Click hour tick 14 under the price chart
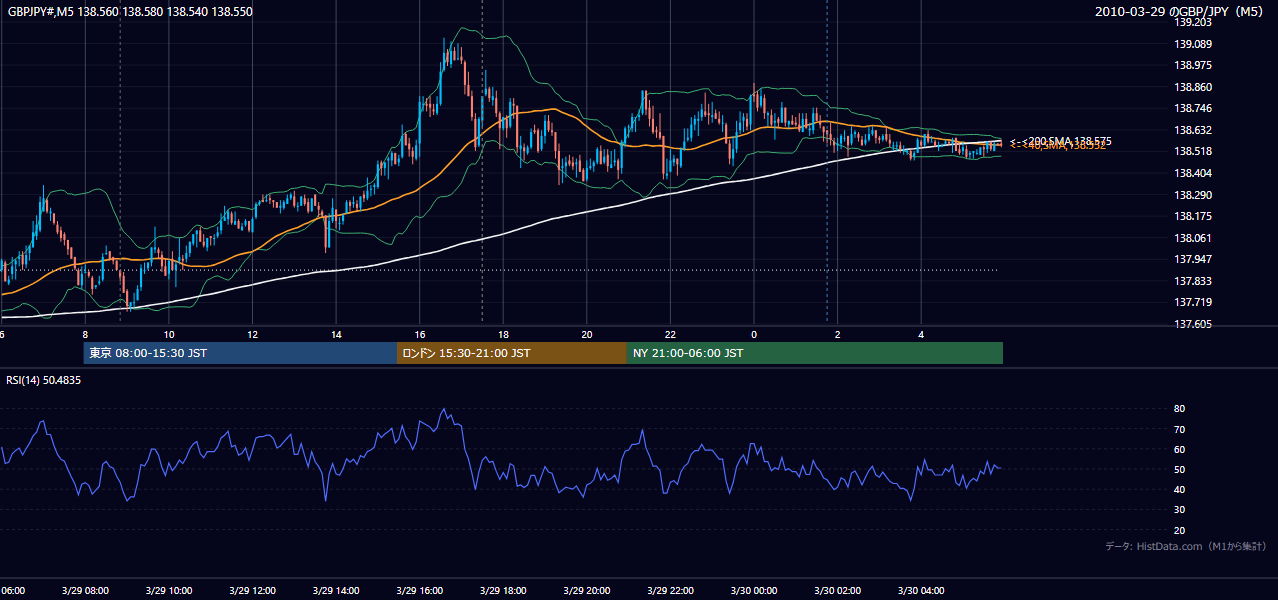This screenshot has height=600, width=1278. pyautogui.click(x=336, y=335)
